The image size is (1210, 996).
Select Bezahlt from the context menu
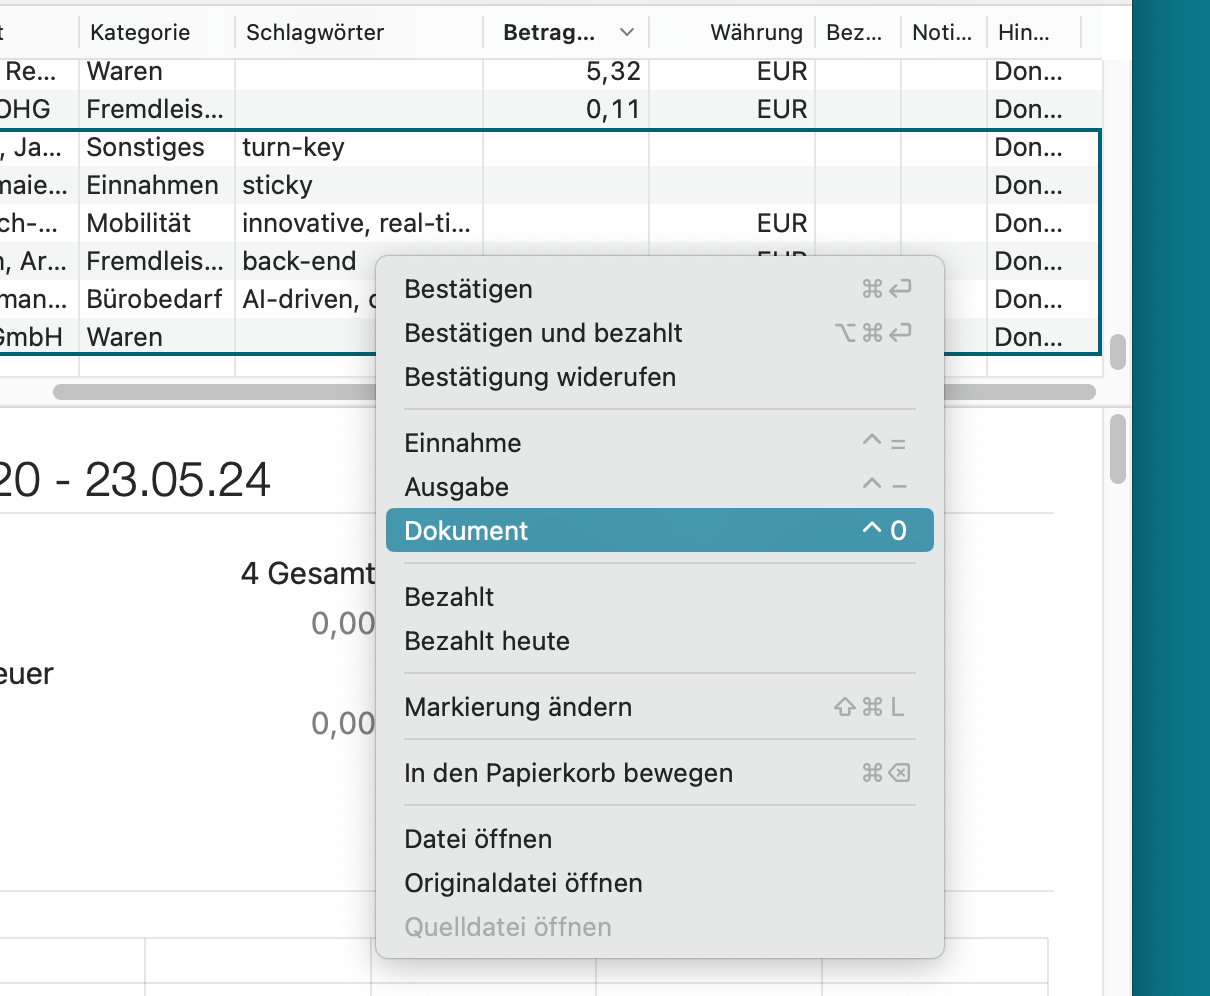pyautogui.click(x=449, y=597)
